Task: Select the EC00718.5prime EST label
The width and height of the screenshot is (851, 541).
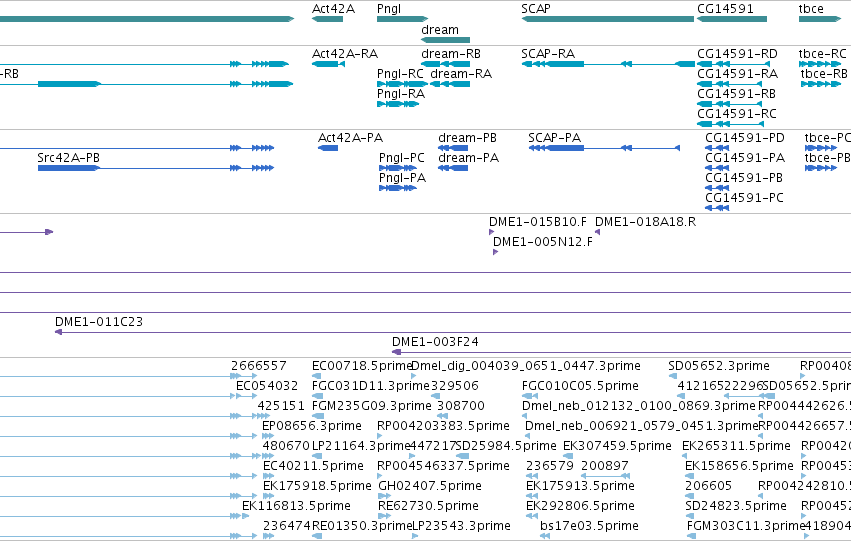Action: (363, 366)
